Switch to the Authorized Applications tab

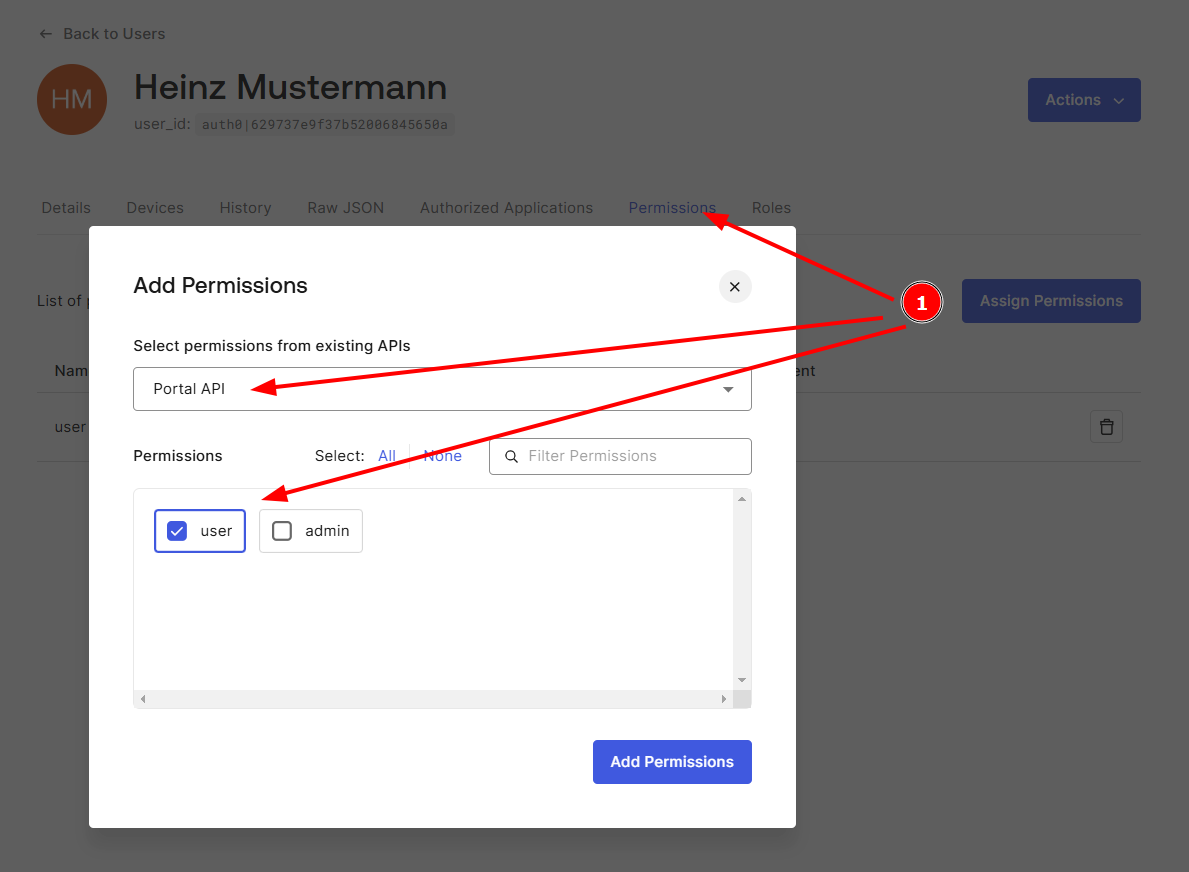pos(505,207)
